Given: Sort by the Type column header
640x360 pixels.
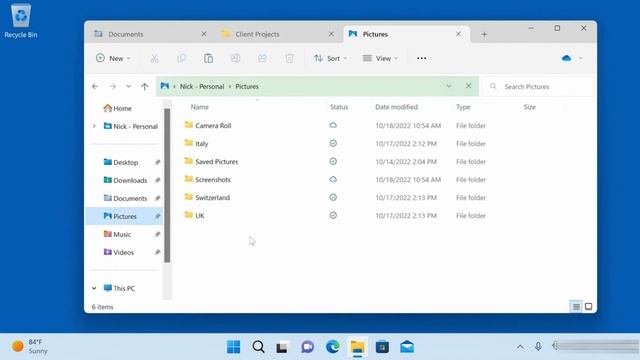Looking at the screenshot, I should [463, 107].
